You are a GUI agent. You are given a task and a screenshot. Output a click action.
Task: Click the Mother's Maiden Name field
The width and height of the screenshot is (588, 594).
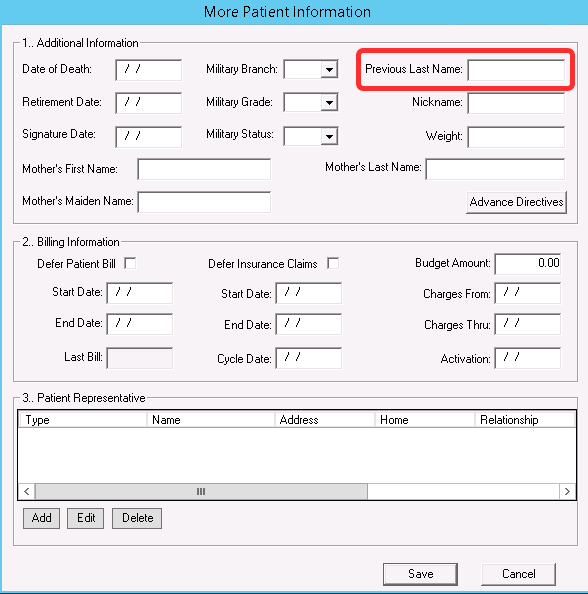coord(204,202)
